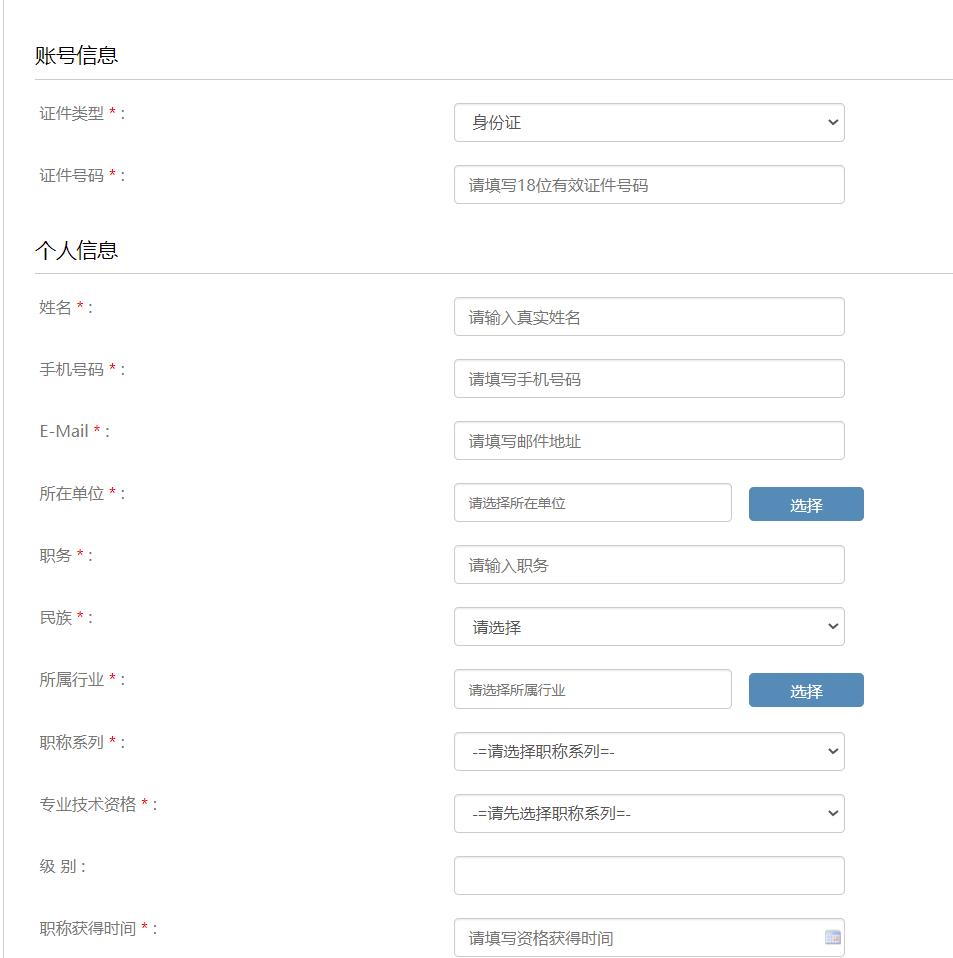Click the 请填写资格获得时间 date field
This screenshot has height=958, width=953.
click(636, 938)
